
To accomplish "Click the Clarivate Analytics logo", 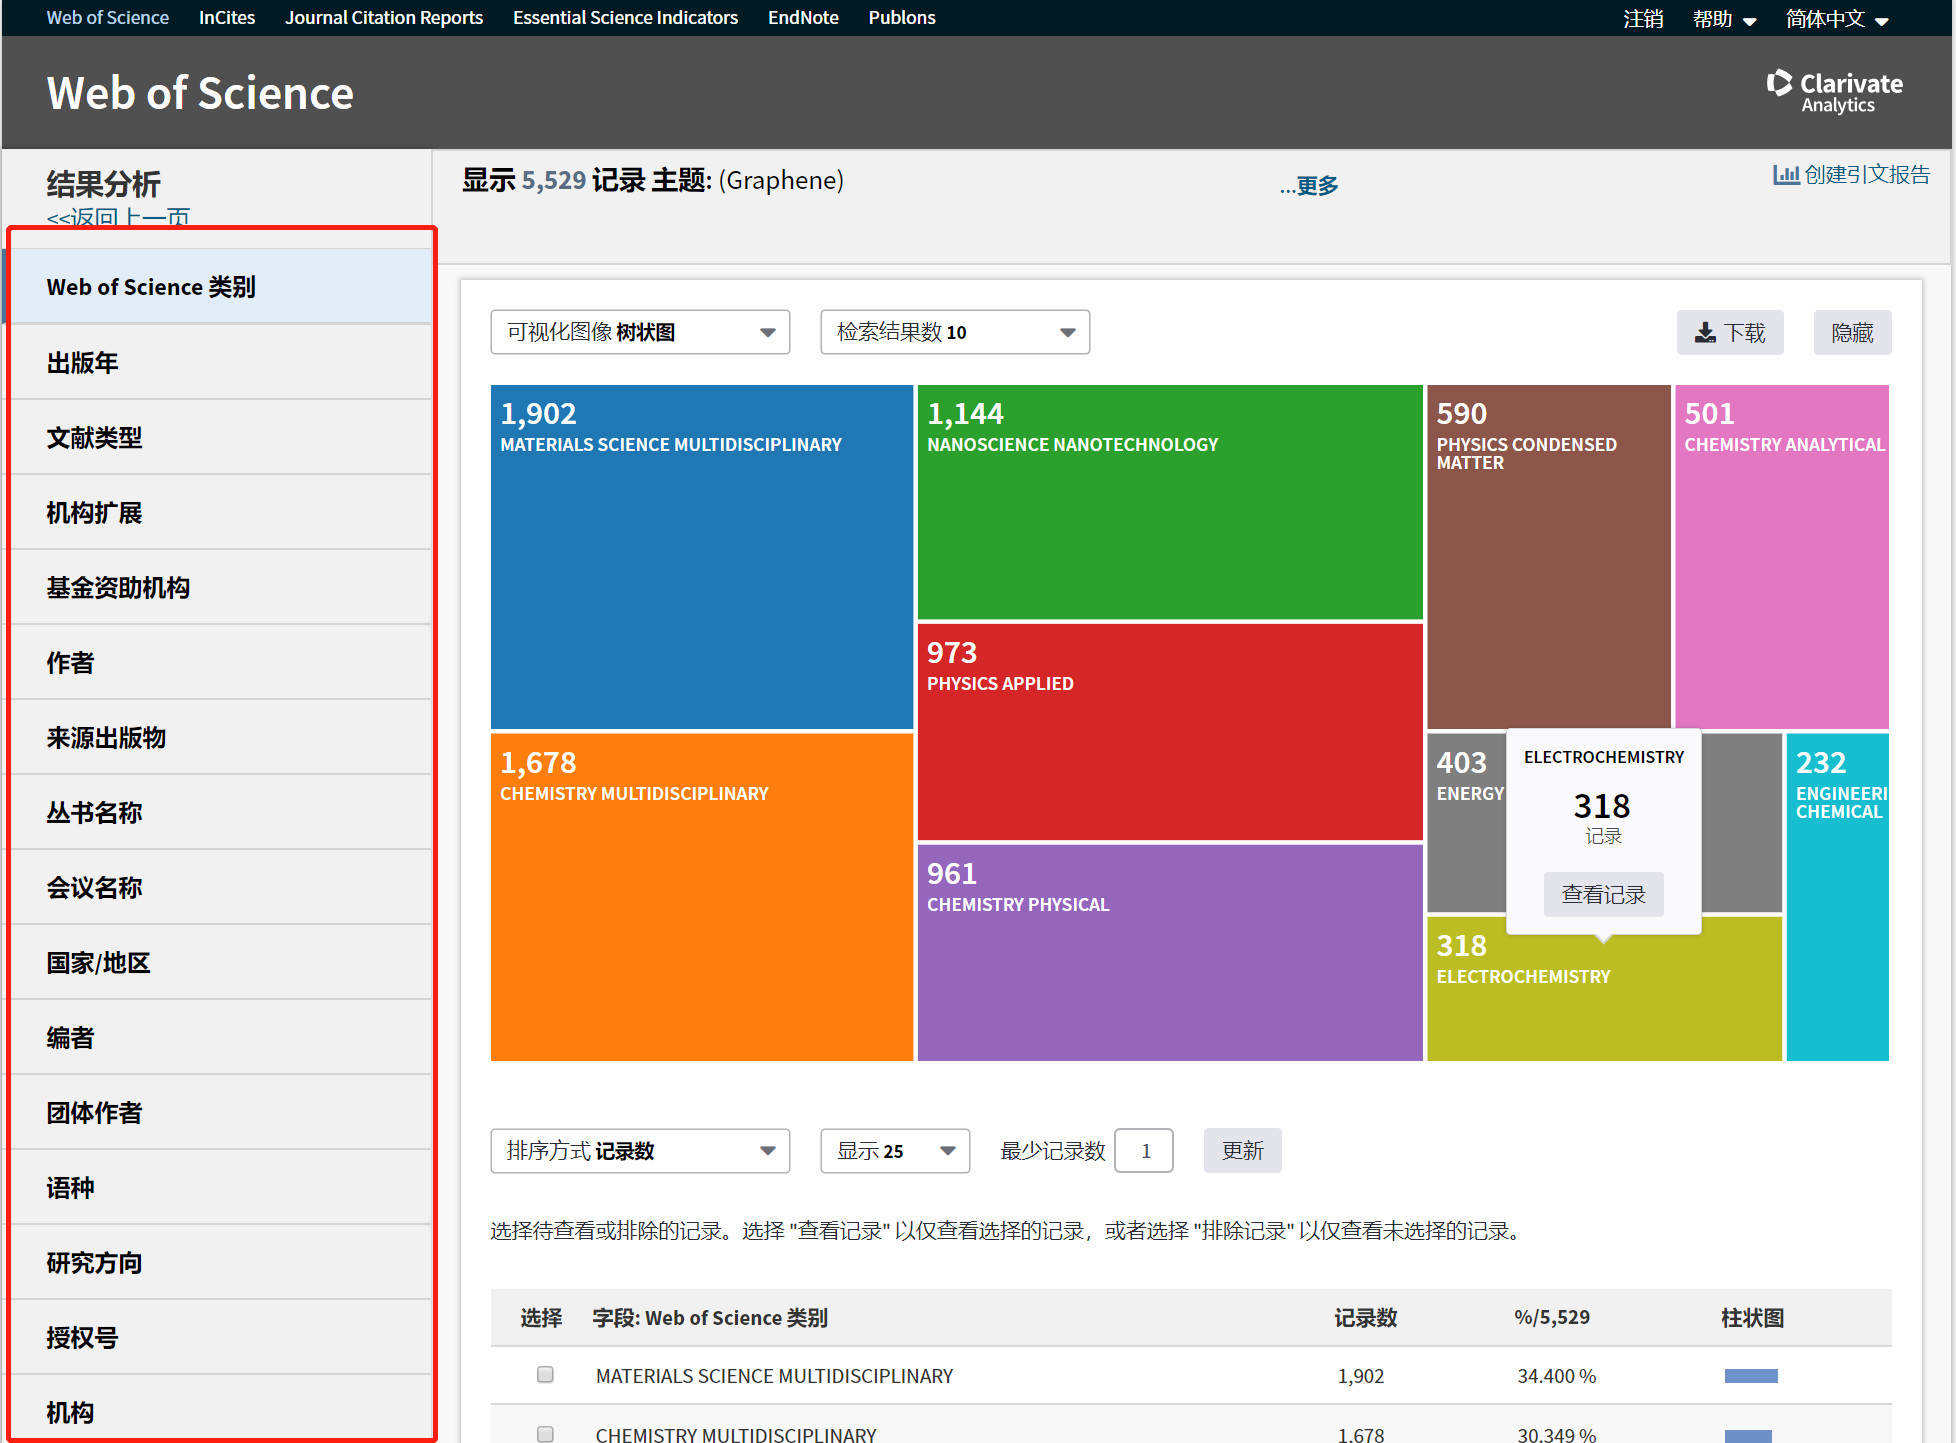I will pyautogui.click(x=1835, y=92).
